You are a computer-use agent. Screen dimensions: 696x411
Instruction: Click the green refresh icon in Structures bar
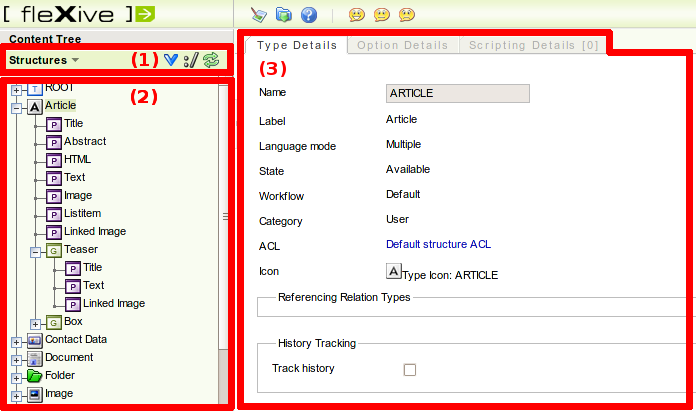[211, 60]
